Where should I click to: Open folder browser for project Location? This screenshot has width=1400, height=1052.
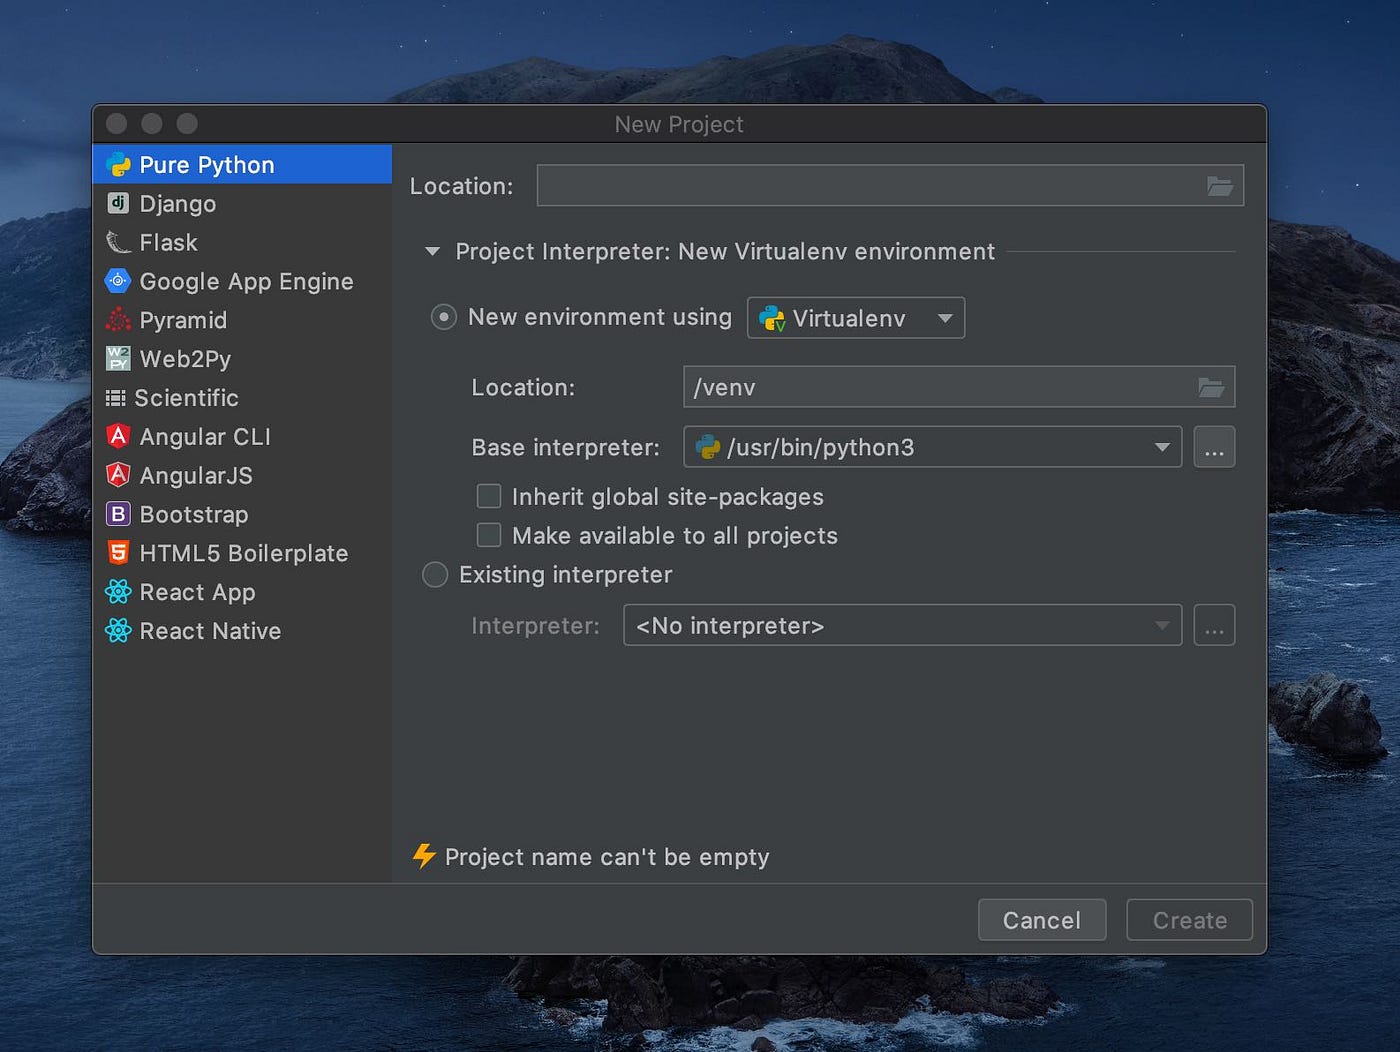click(x=1219, y=185)
